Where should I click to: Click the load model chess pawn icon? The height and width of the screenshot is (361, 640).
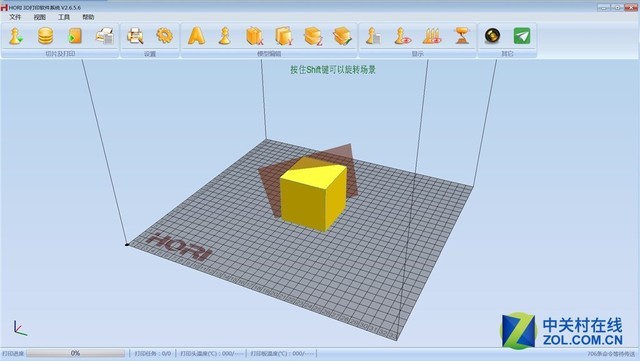click(x=16, y=36)
